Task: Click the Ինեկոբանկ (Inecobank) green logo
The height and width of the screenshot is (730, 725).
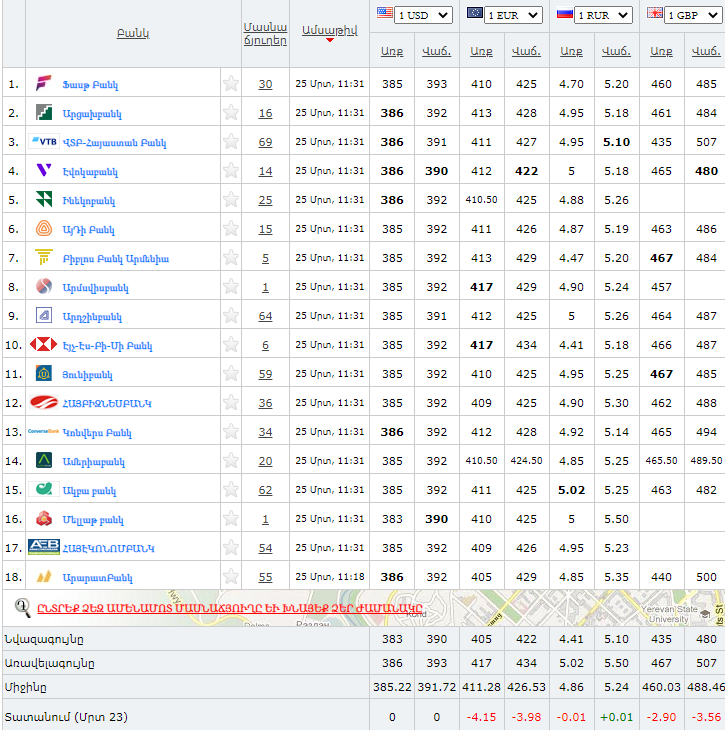Action: tap(44, 199)
